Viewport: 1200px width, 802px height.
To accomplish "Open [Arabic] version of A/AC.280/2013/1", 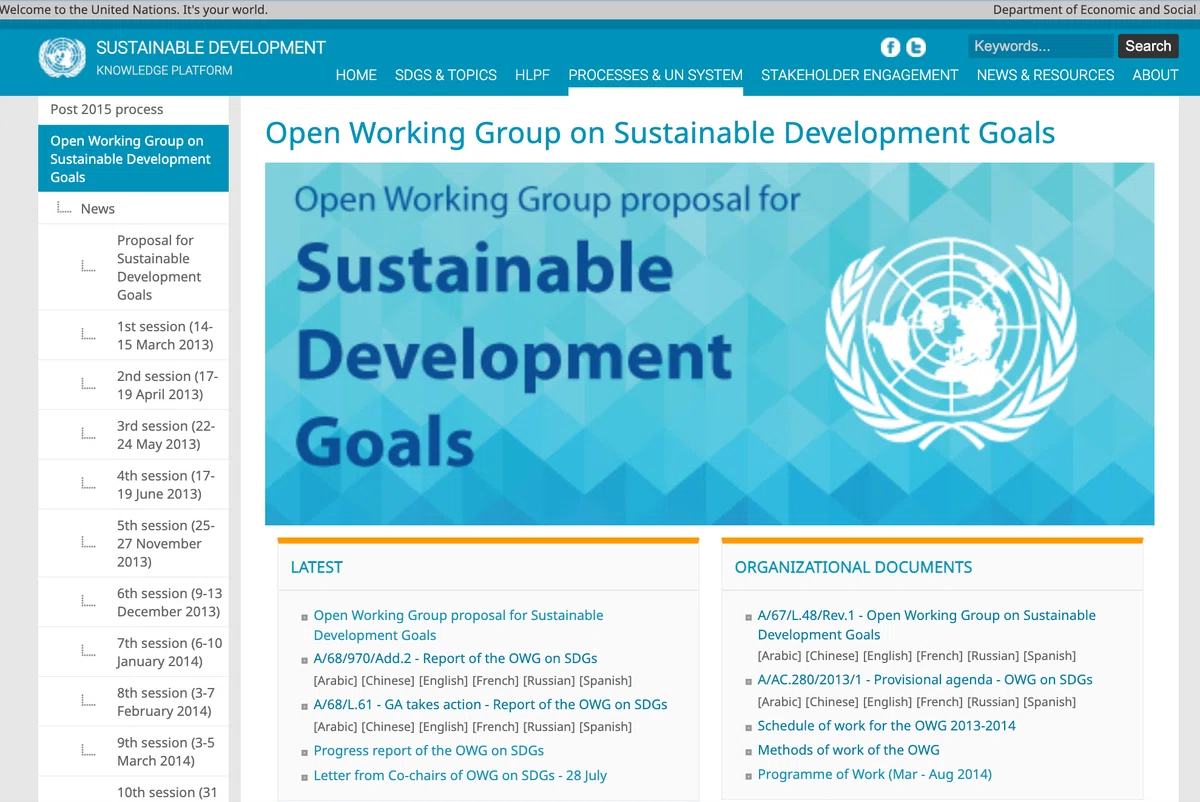I will click(779, 702).
